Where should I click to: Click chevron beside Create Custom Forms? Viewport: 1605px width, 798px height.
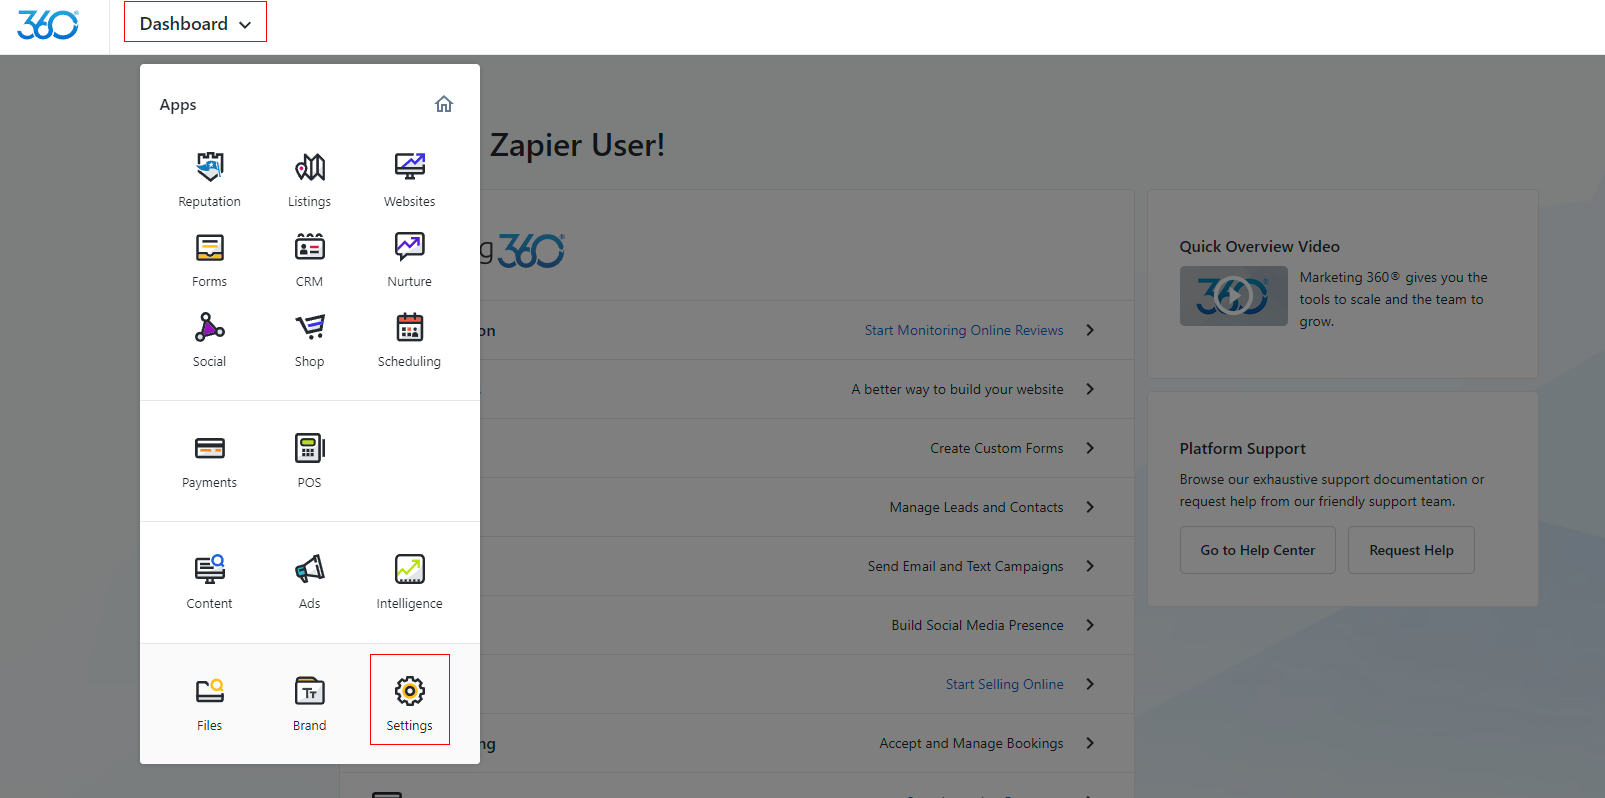tap(1090, 448)
